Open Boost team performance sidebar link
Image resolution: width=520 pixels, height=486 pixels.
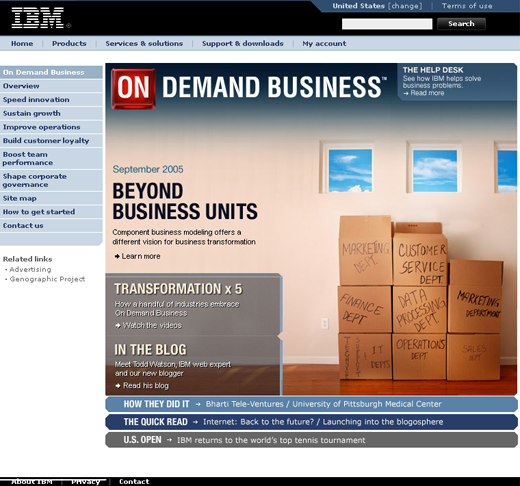(x=51, y=159)
